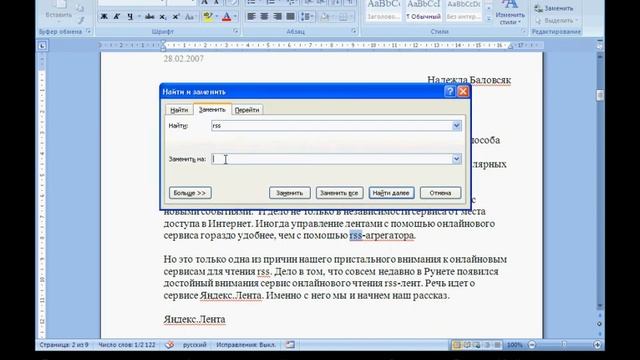Click the spelling check status icon

(x=170, y=345)
